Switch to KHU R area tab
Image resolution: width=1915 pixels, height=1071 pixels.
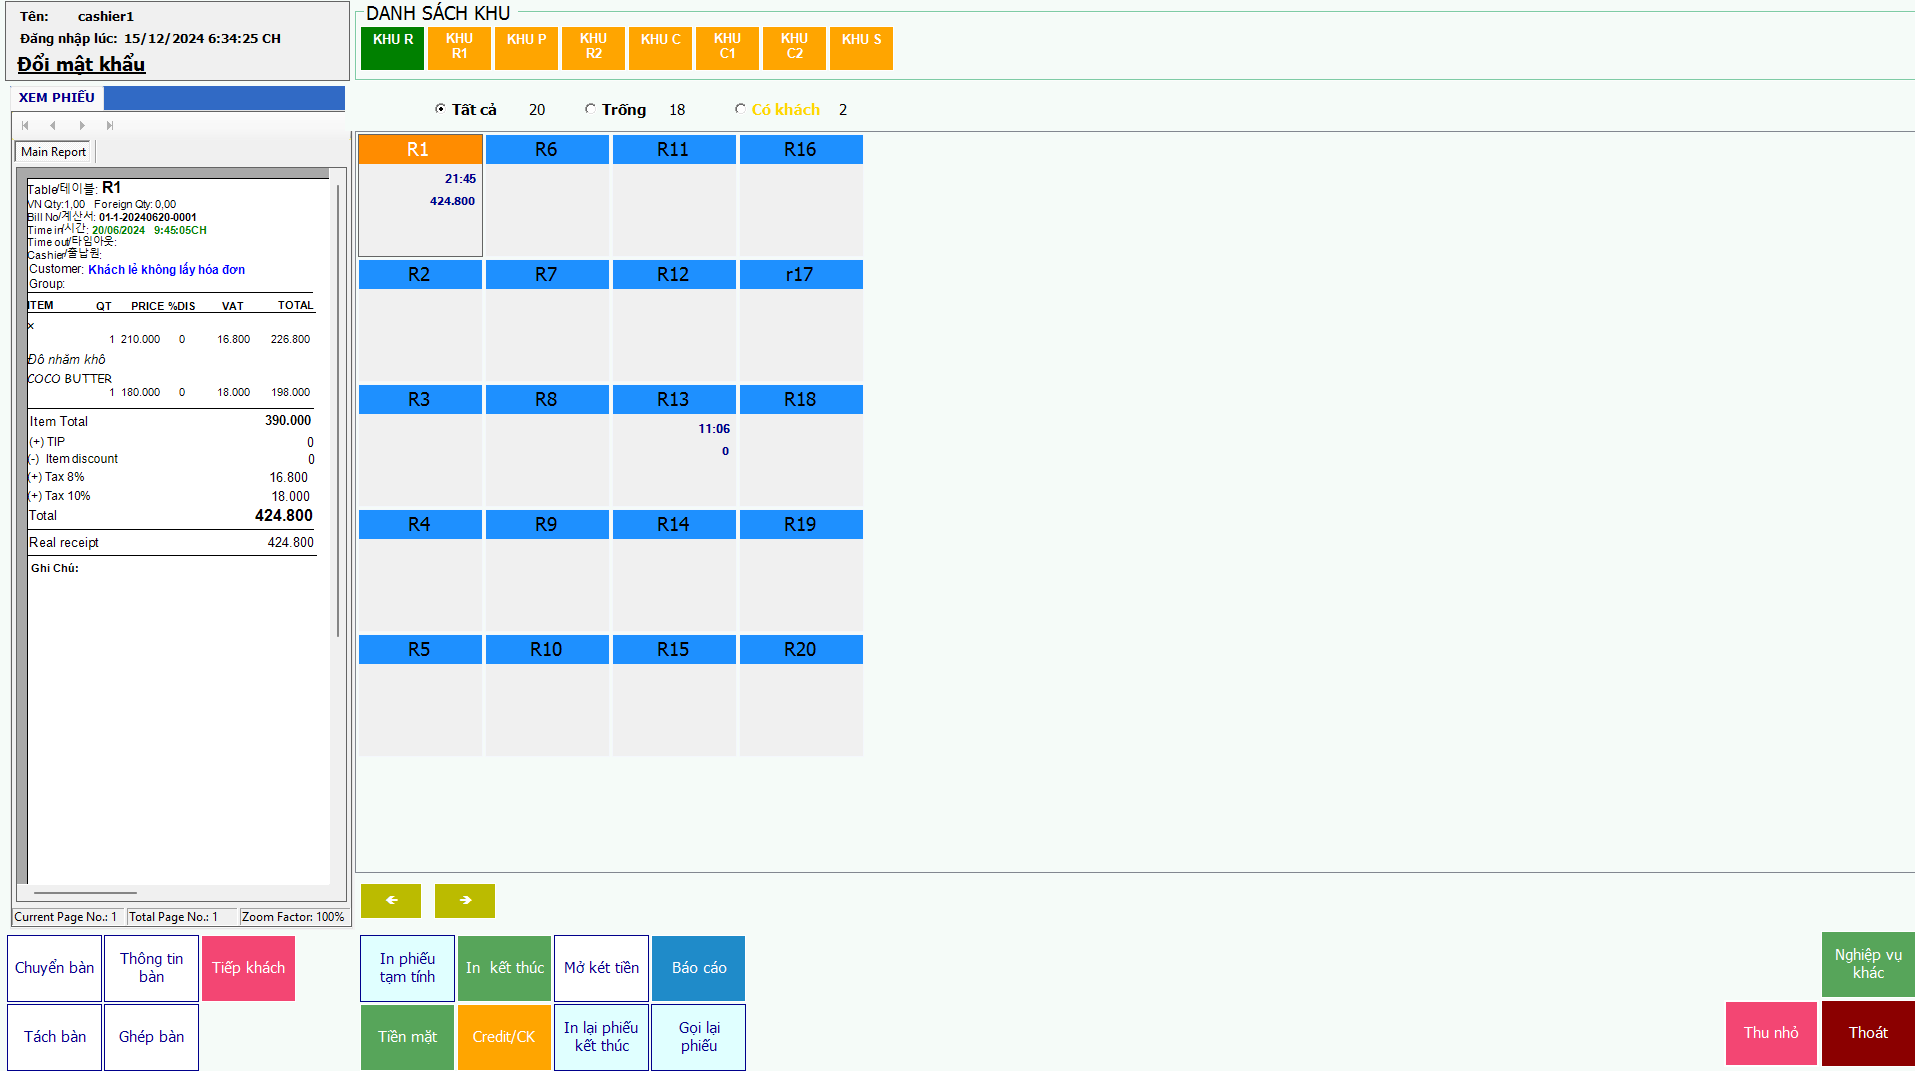(x=392, y=48)
